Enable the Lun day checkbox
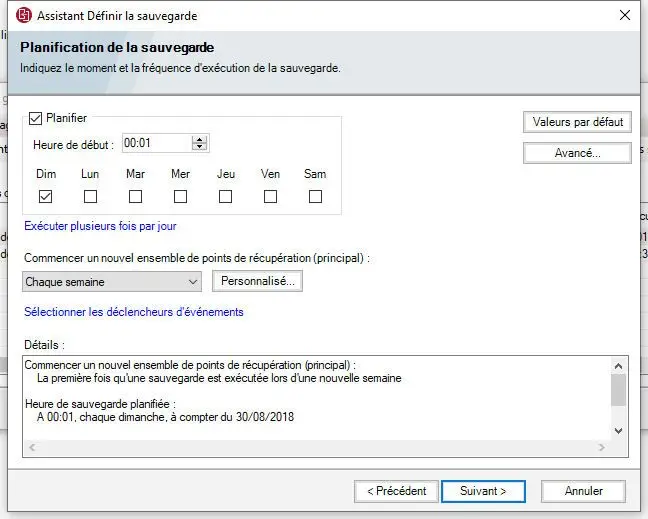The image size is (648, 519). click(x=90, y=196)
